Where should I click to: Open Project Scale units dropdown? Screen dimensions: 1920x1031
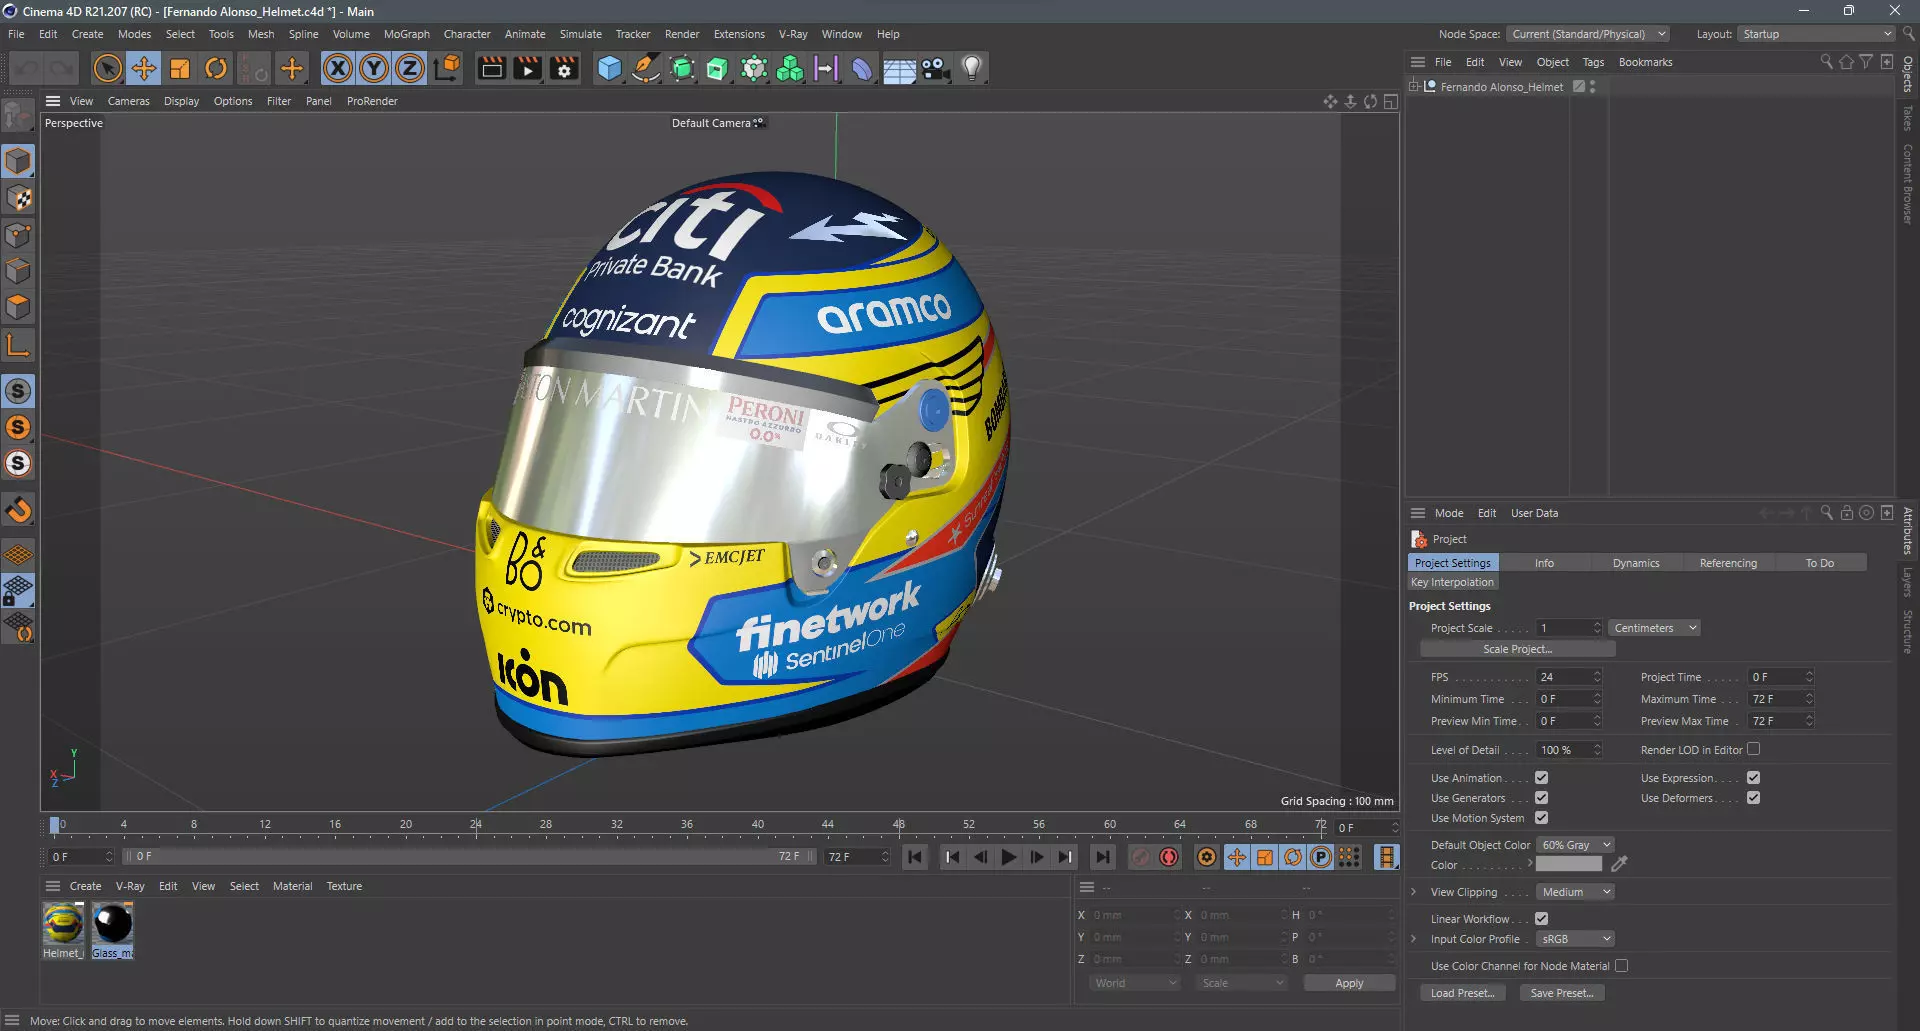(1654, 628)
